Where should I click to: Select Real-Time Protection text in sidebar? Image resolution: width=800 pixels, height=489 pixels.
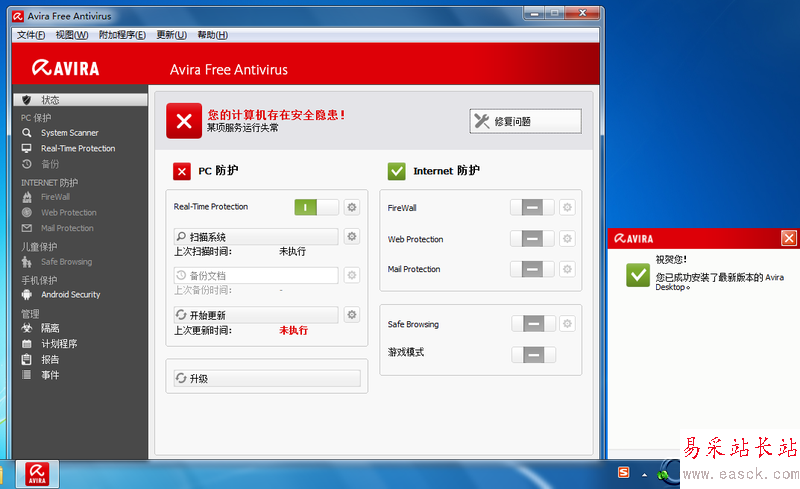(78, 149)
